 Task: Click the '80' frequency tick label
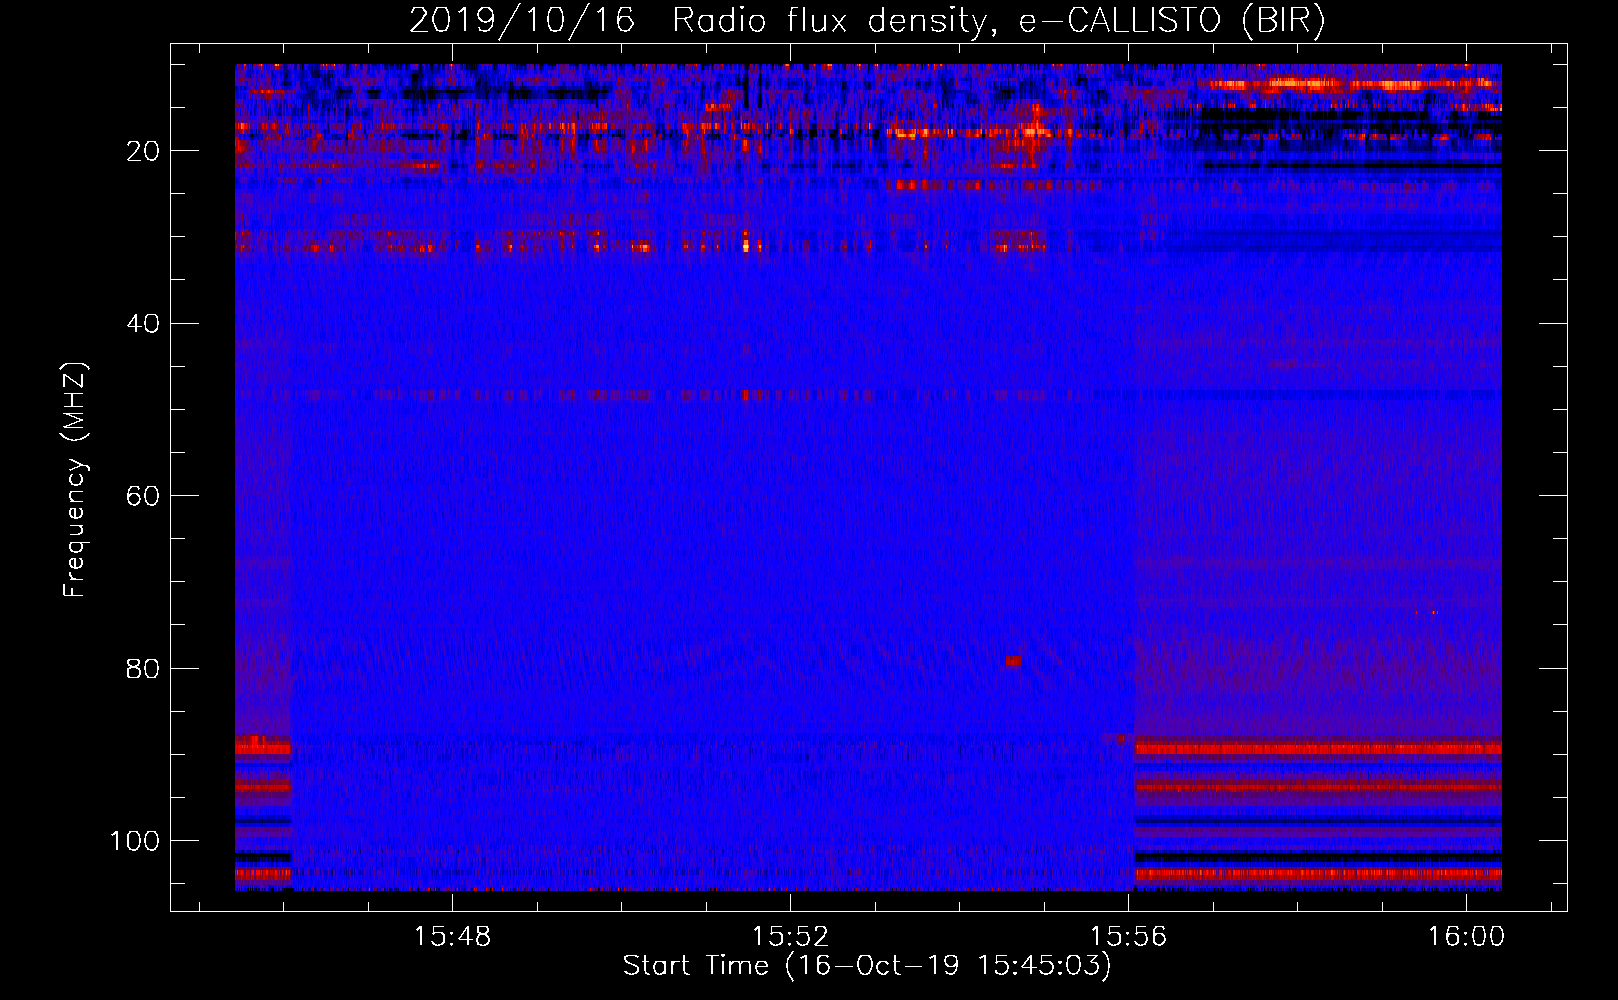coord(144,669)
